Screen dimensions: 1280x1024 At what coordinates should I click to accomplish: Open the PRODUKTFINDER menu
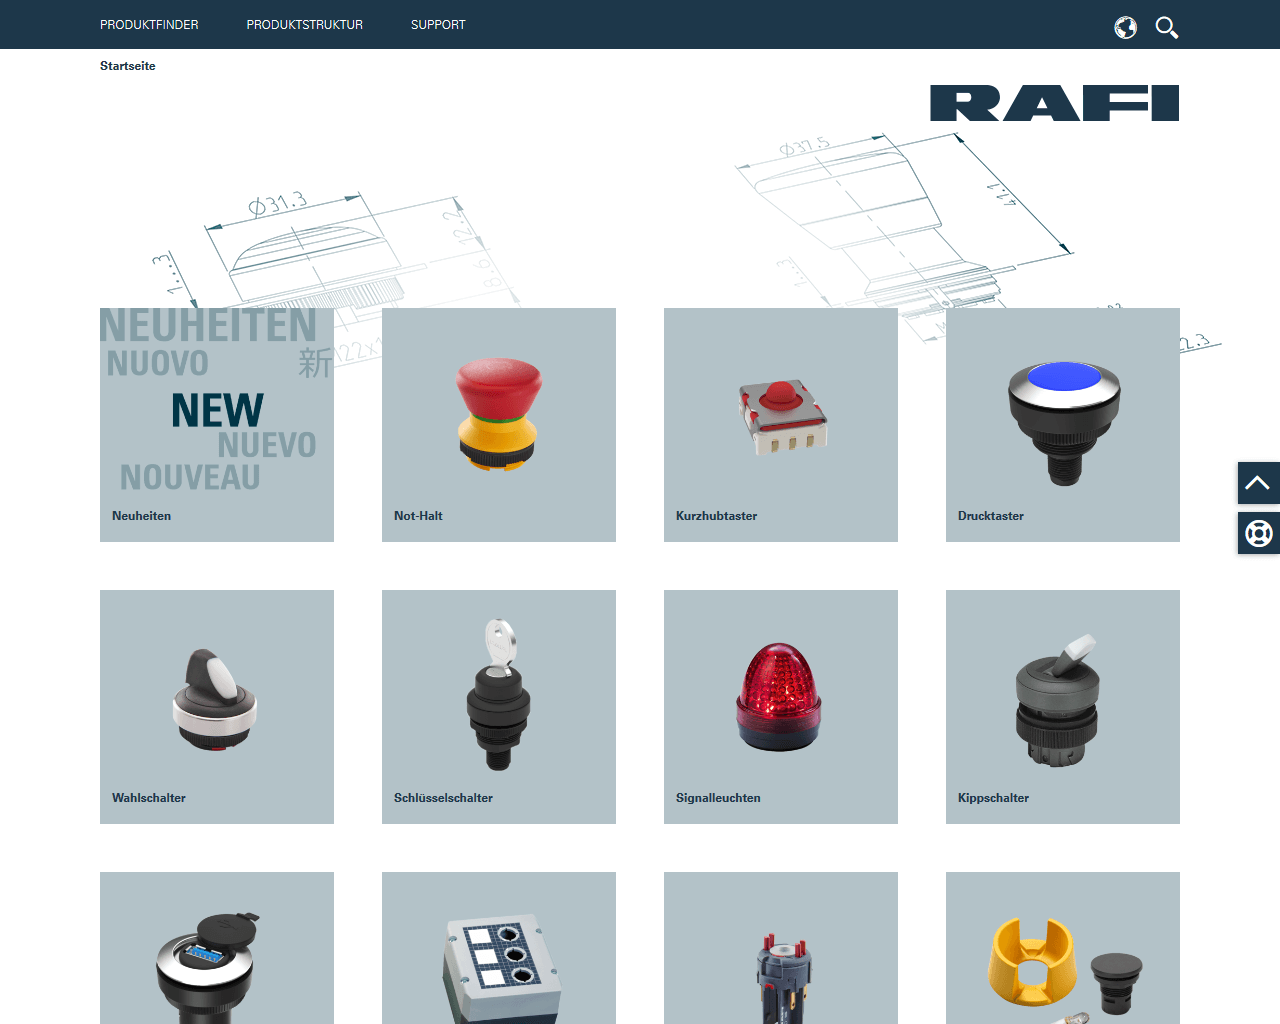tap(149, 24)
